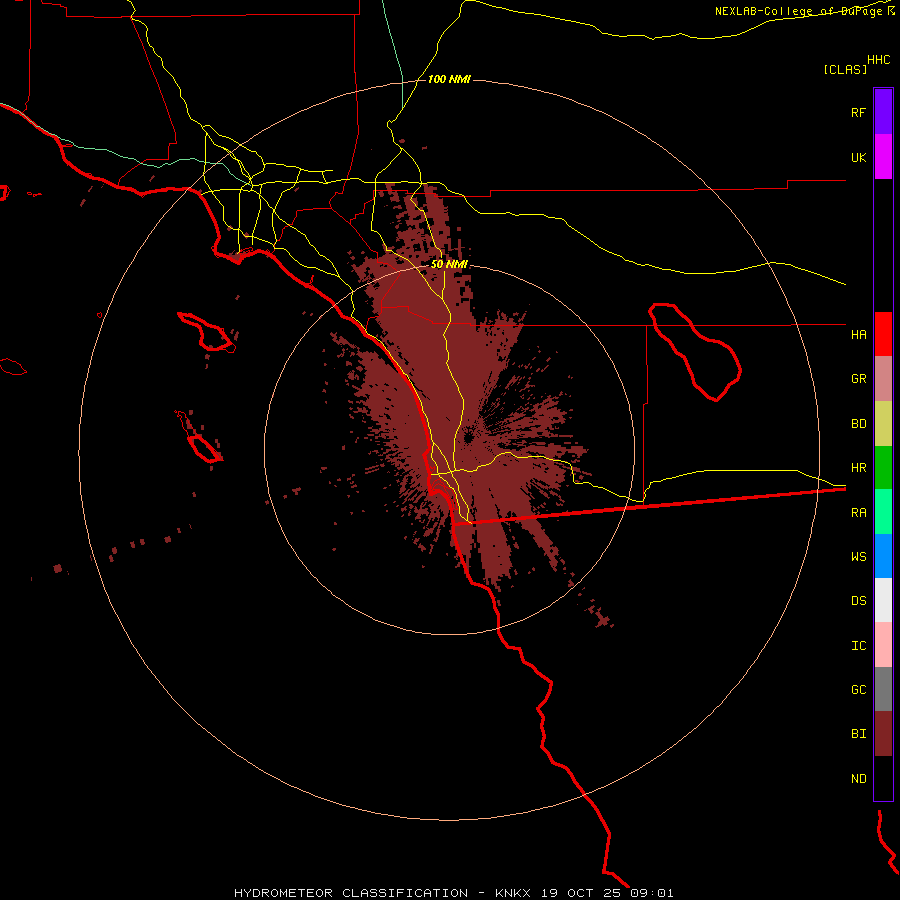Select the BD yellow legend swatch
Viewport: 900px width, 900px height.
(883, 424)
